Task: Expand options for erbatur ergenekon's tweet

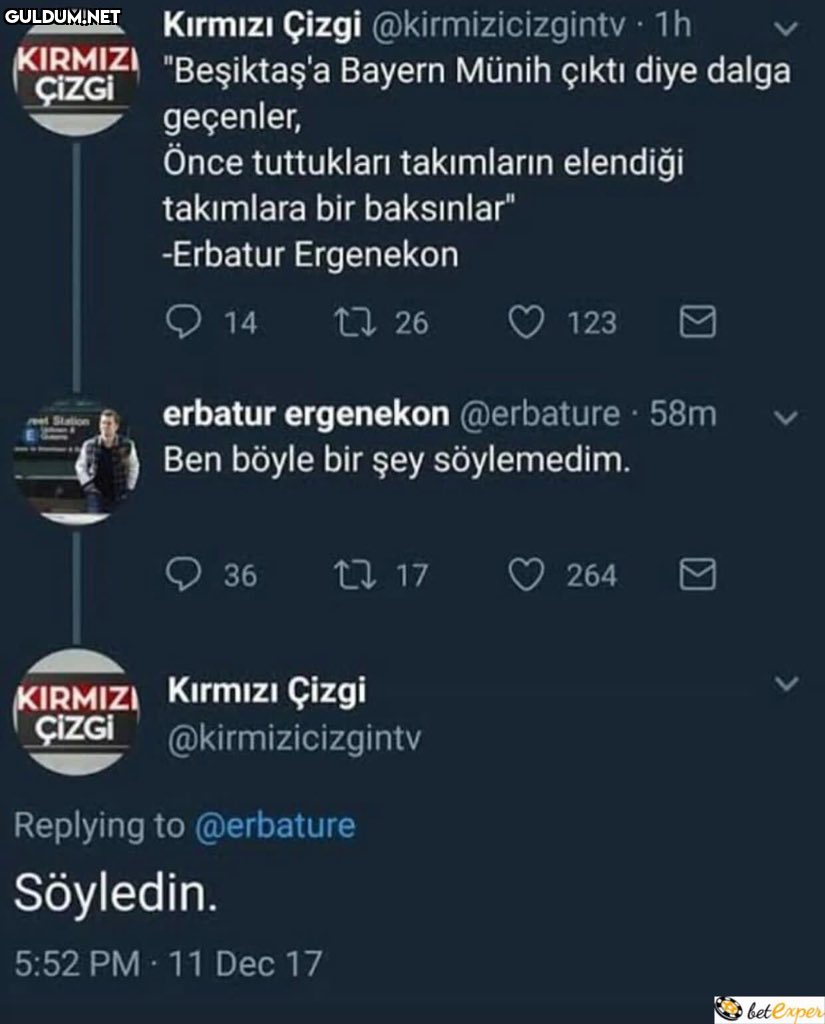Action: coord(787,417)
